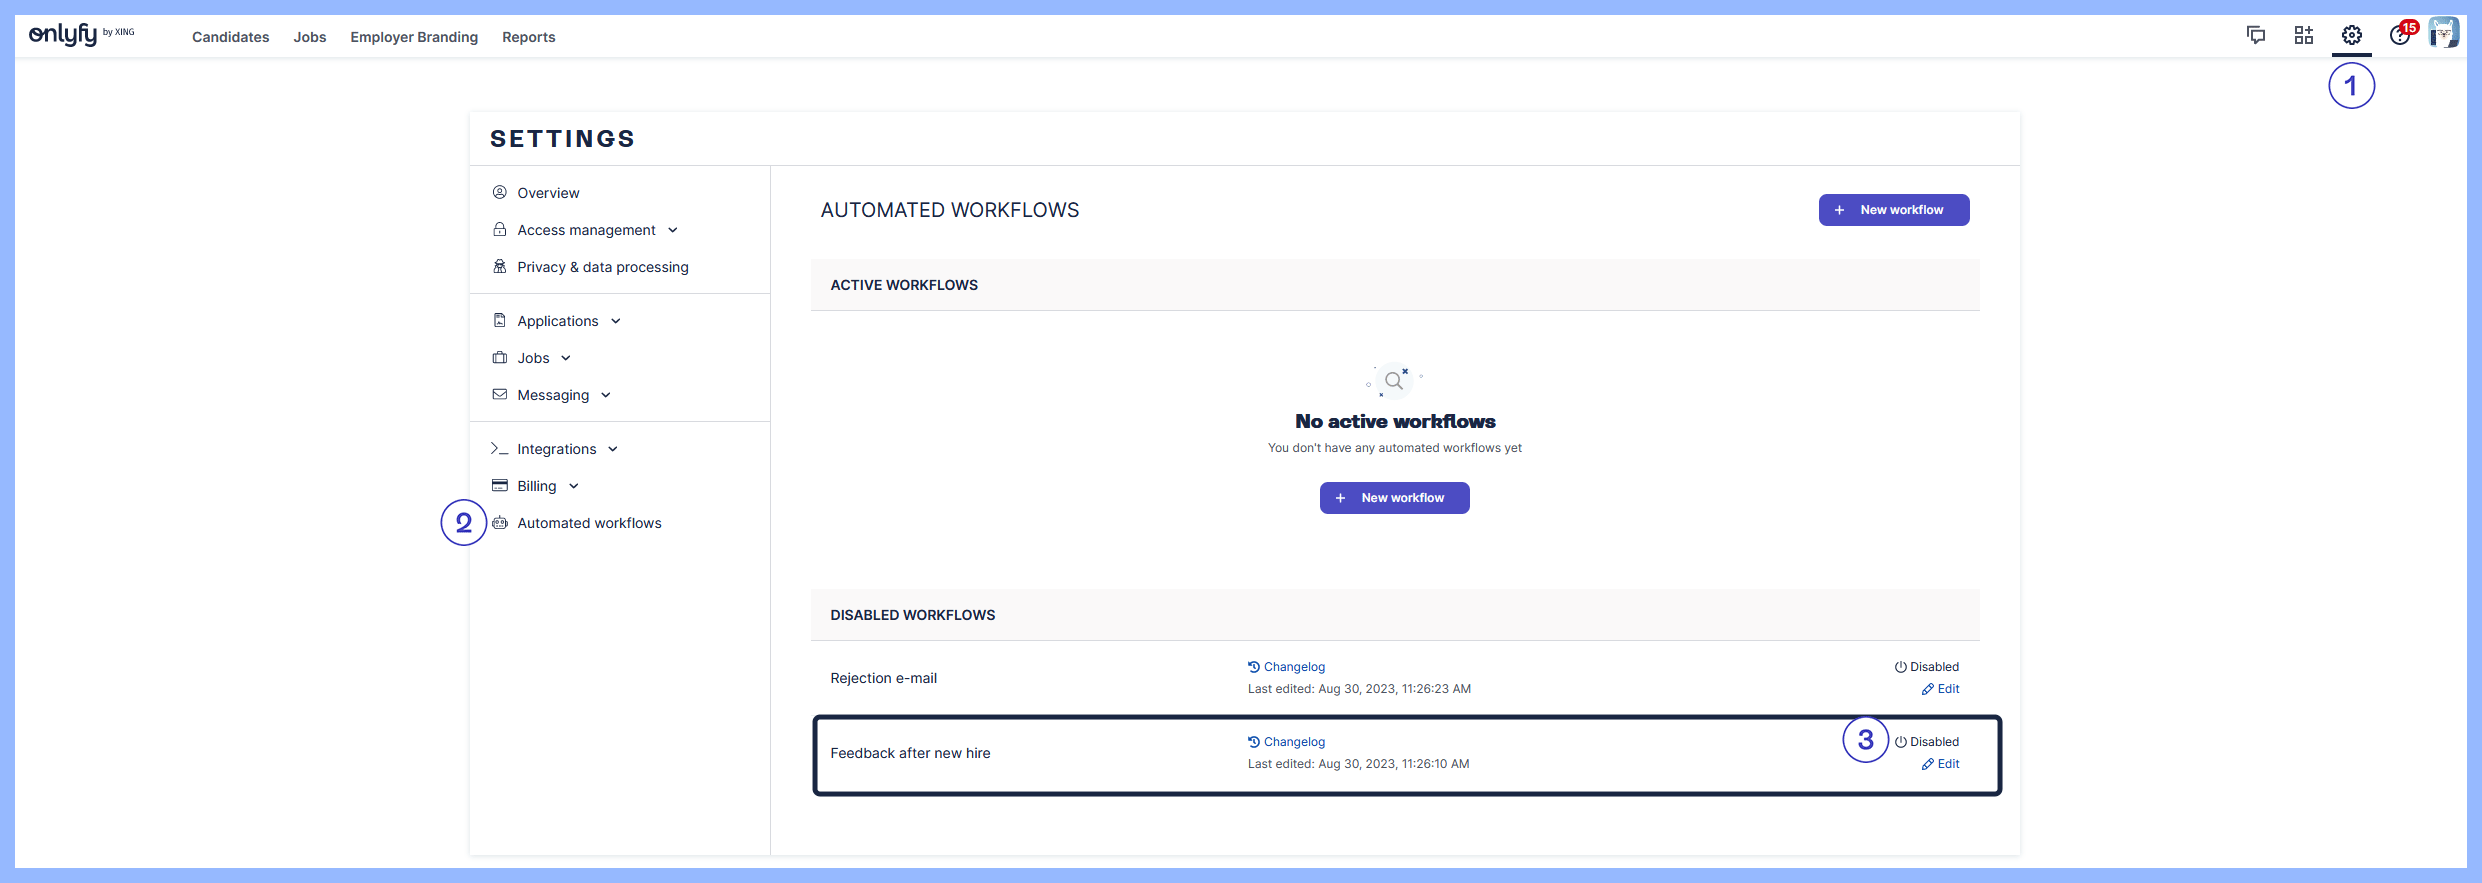This screenshot has height=883, width=2482.
Task: Click the DISABLED WORKFLOWS section header
Action: 1395,615
